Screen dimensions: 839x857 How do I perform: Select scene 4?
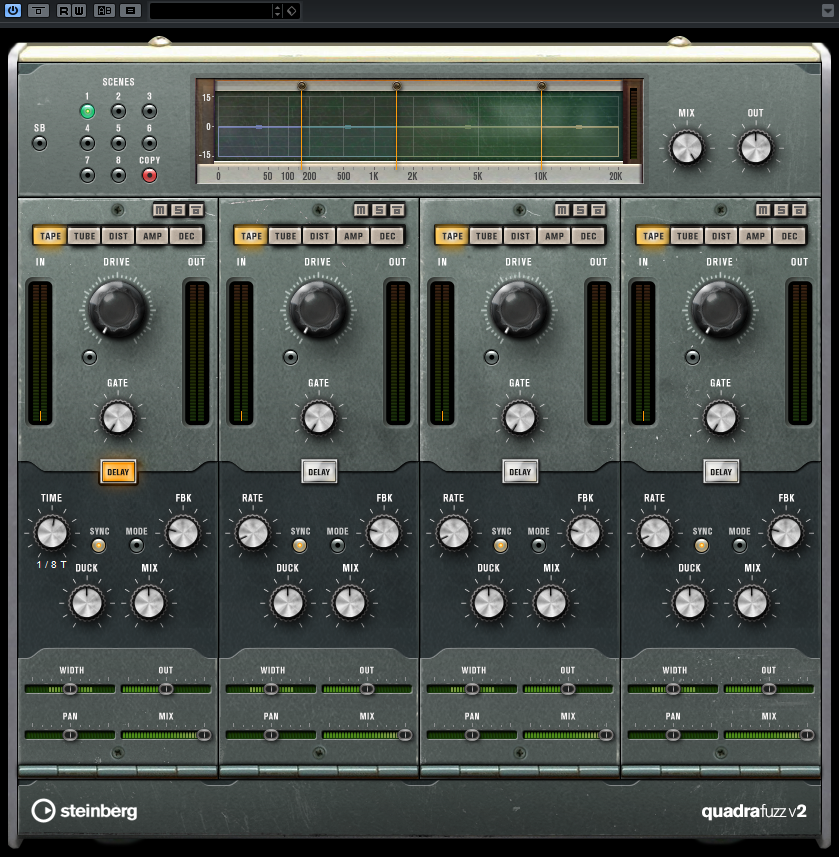coord(87,144)
